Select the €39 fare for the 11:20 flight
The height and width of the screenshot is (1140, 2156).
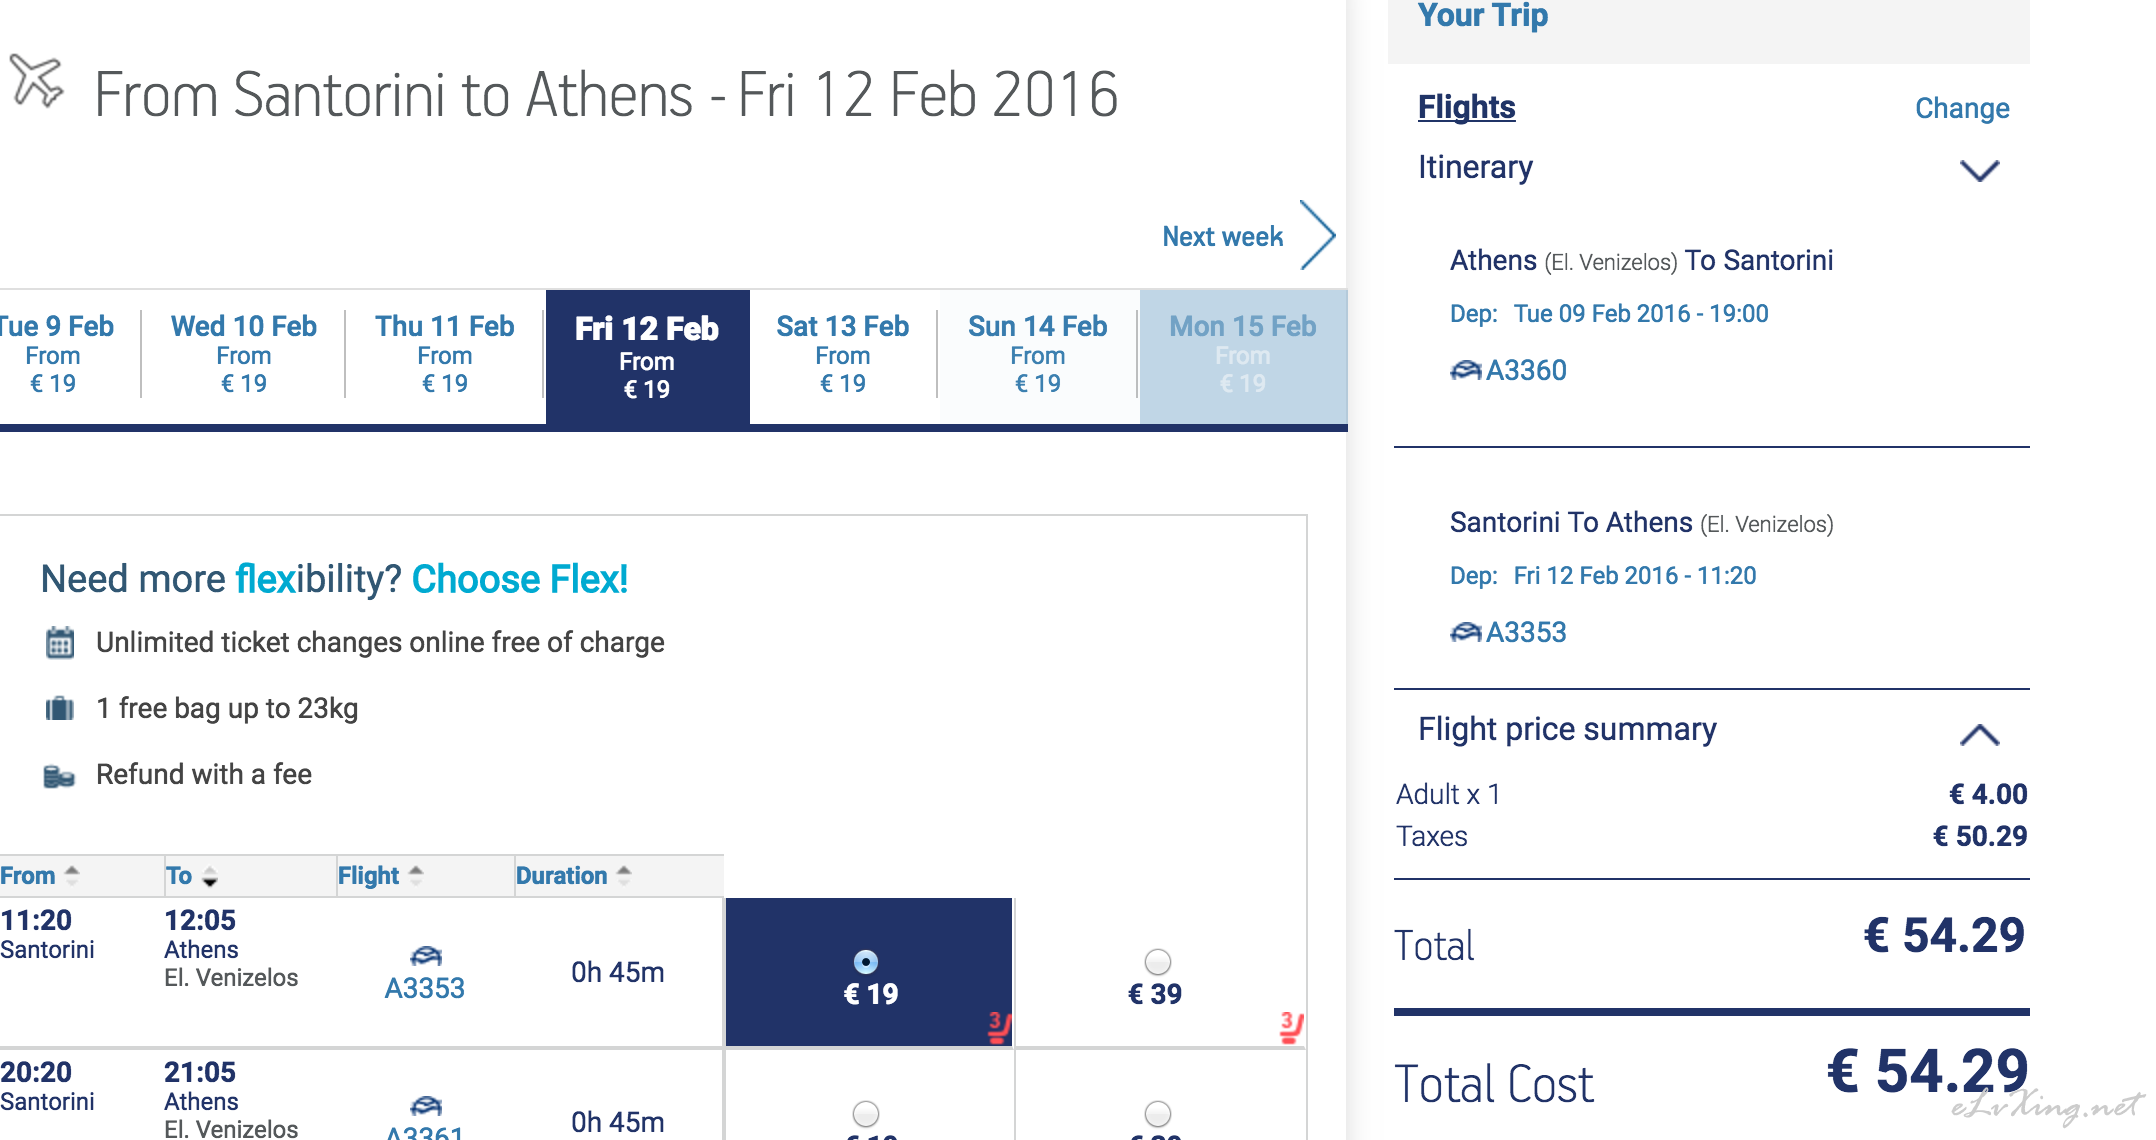coord(1158,962)
